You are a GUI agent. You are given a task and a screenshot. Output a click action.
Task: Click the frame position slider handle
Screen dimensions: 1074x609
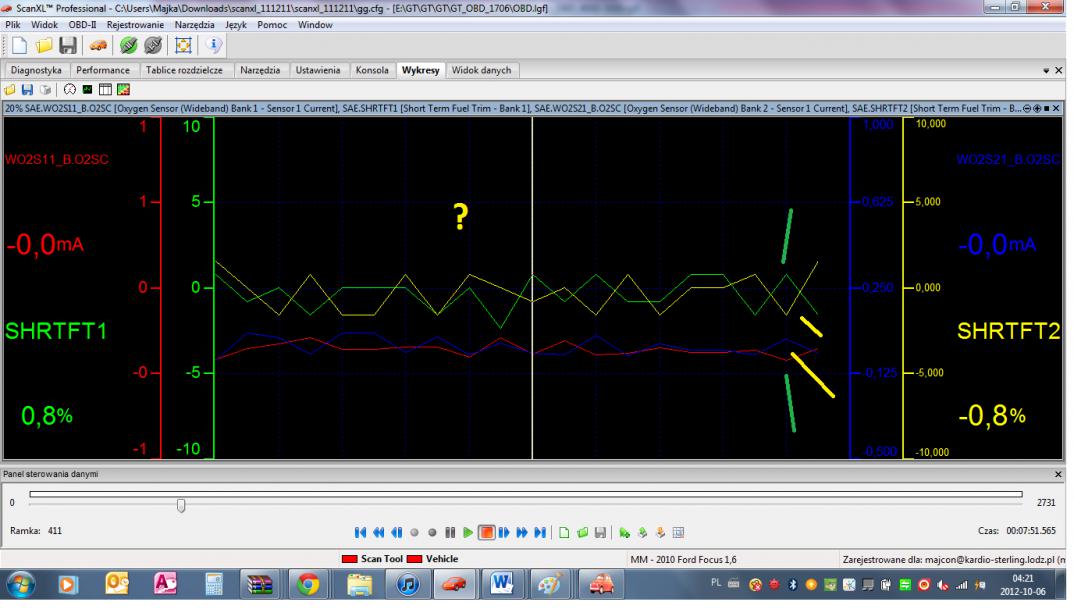(181, 505)
